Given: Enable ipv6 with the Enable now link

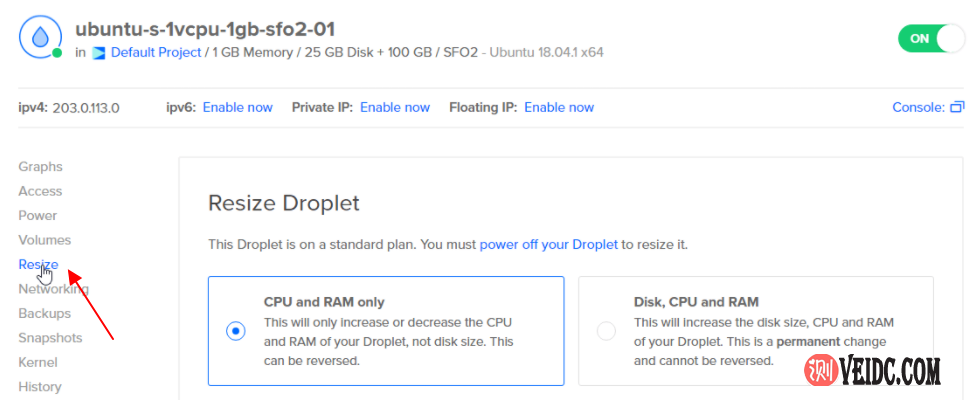Looking at the screenshot, I should (x=238, y=107).
